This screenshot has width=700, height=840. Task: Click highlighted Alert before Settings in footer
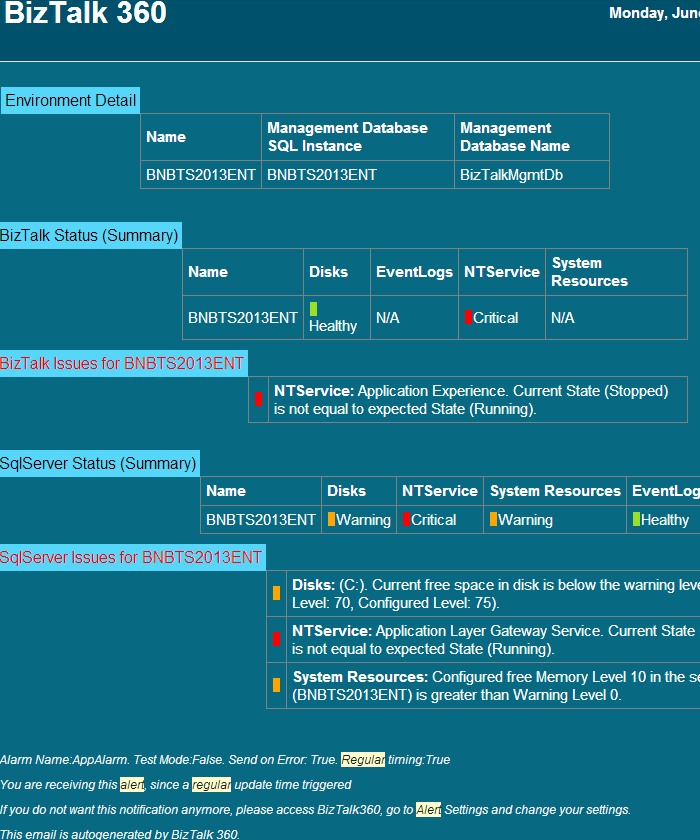click(x=428, y=810)
